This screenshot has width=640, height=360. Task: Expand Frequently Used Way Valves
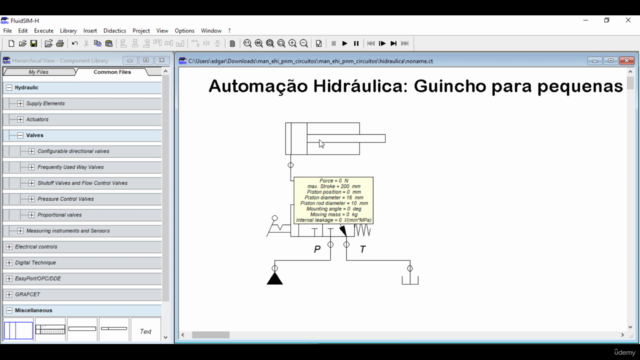tap(31, 167)
